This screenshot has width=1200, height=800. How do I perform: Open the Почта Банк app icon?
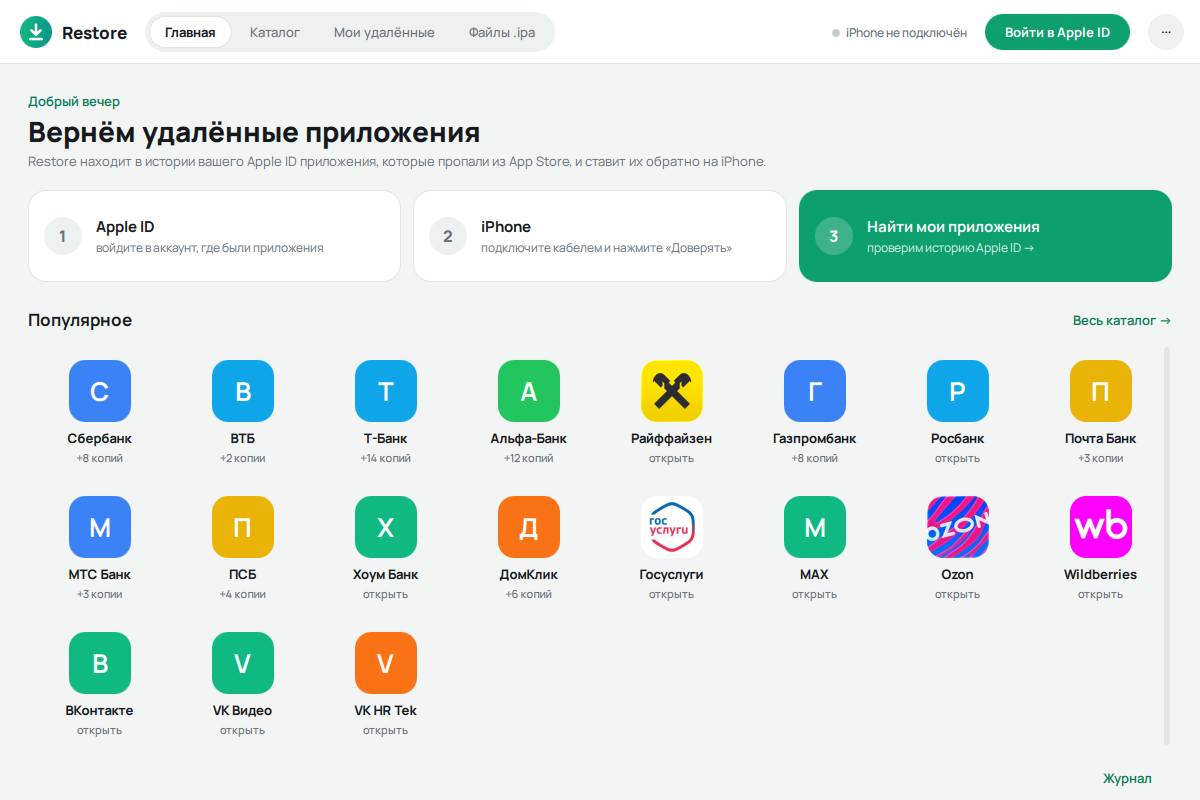(x=1101, y=391)
